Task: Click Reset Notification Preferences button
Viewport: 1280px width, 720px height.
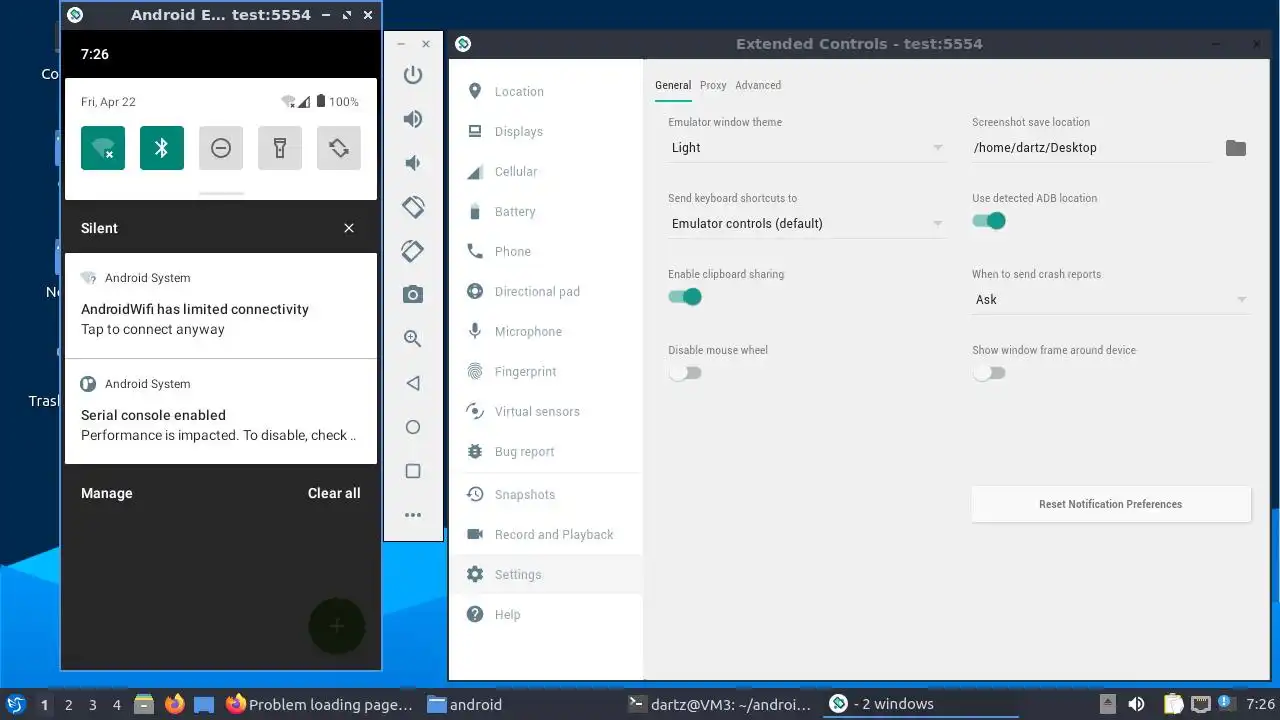Action: (1111, 504)
